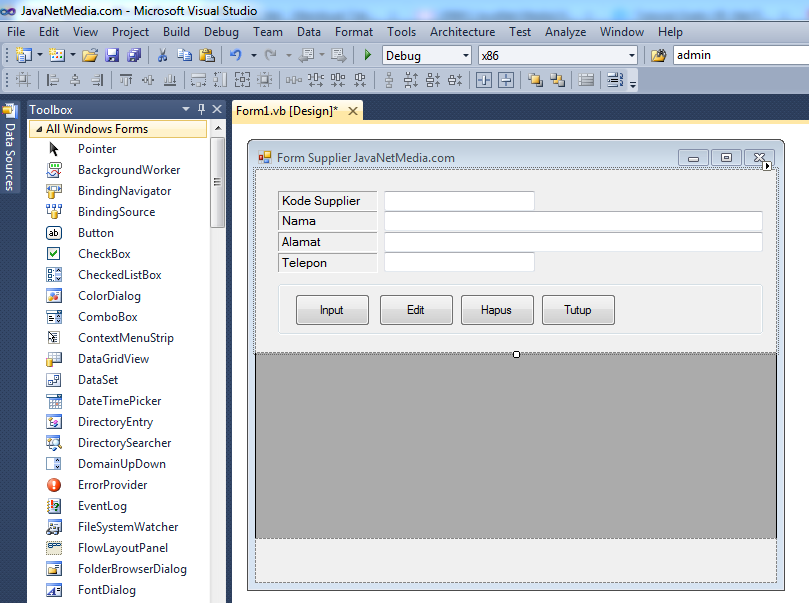Open the Debug configuration combo box
Screen dimensions: 809x603
[x=427, y=55]
